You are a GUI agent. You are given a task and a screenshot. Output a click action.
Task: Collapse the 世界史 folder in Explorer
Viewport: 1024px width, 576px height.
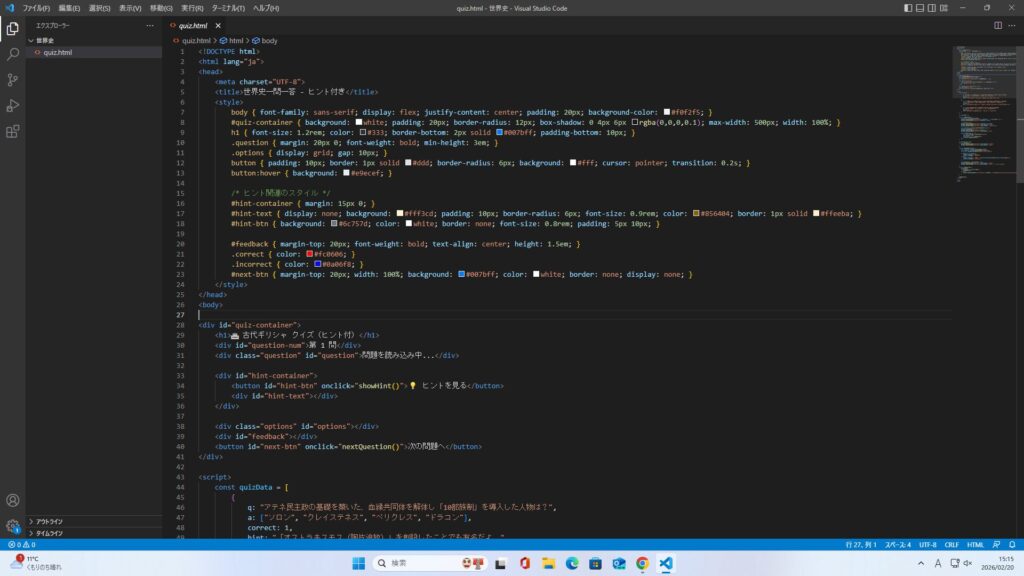coord(45,40)
